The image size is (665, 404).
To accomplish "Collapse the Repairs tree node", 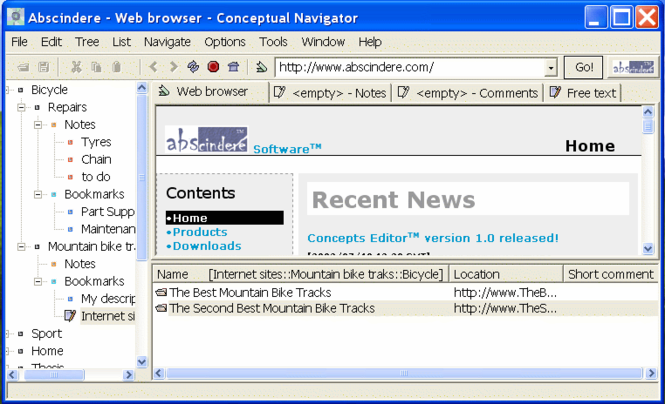I will 21,107.
